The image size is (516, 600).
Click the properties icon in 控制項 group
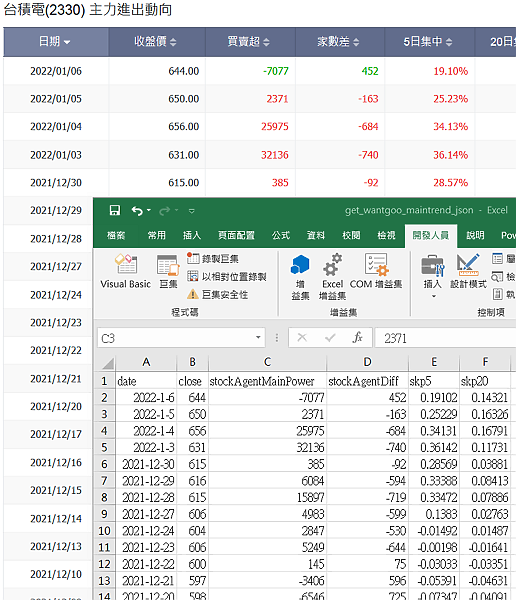[497, 259]
